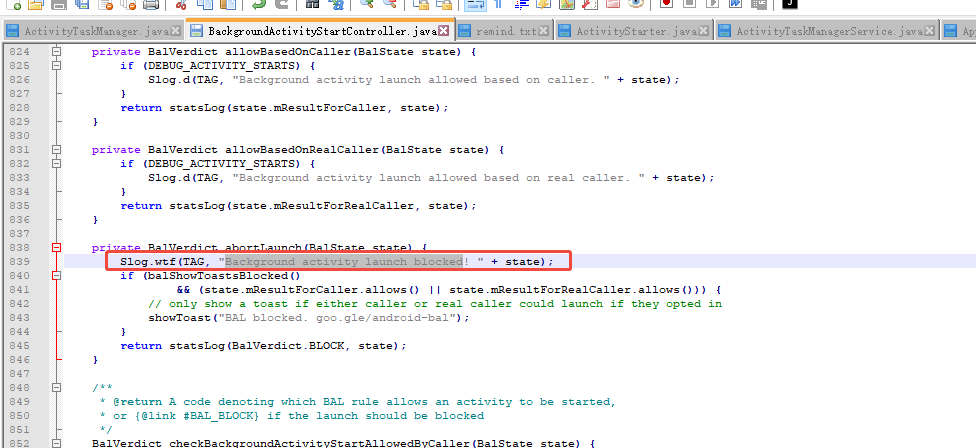This screenshot has width=976, height=448.
Task: Click Slog.d 'based on real caller' line
Action: coord(431,177)
